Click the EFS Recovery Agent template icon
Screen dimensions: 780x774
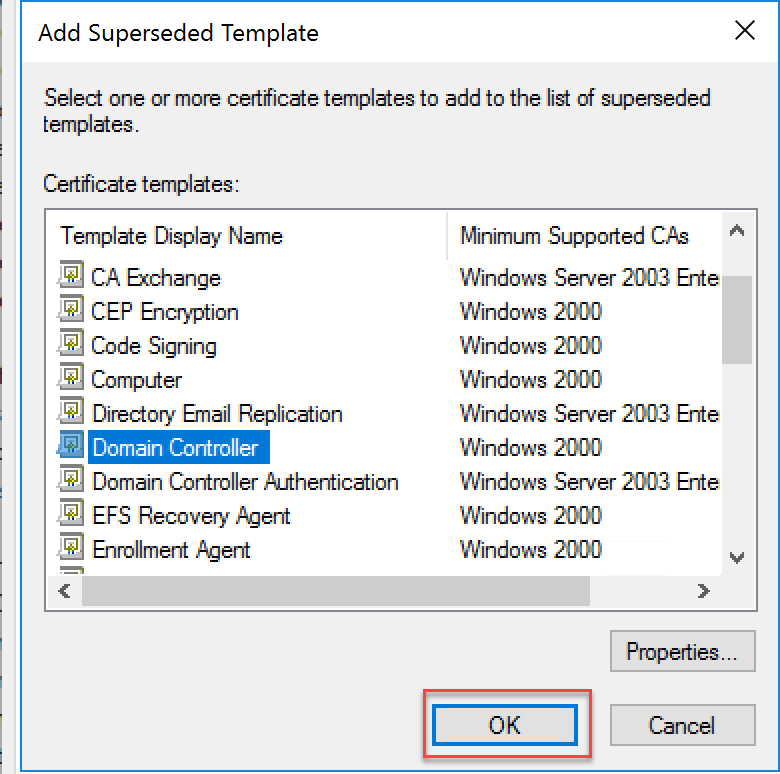click(x=71, y=515)
